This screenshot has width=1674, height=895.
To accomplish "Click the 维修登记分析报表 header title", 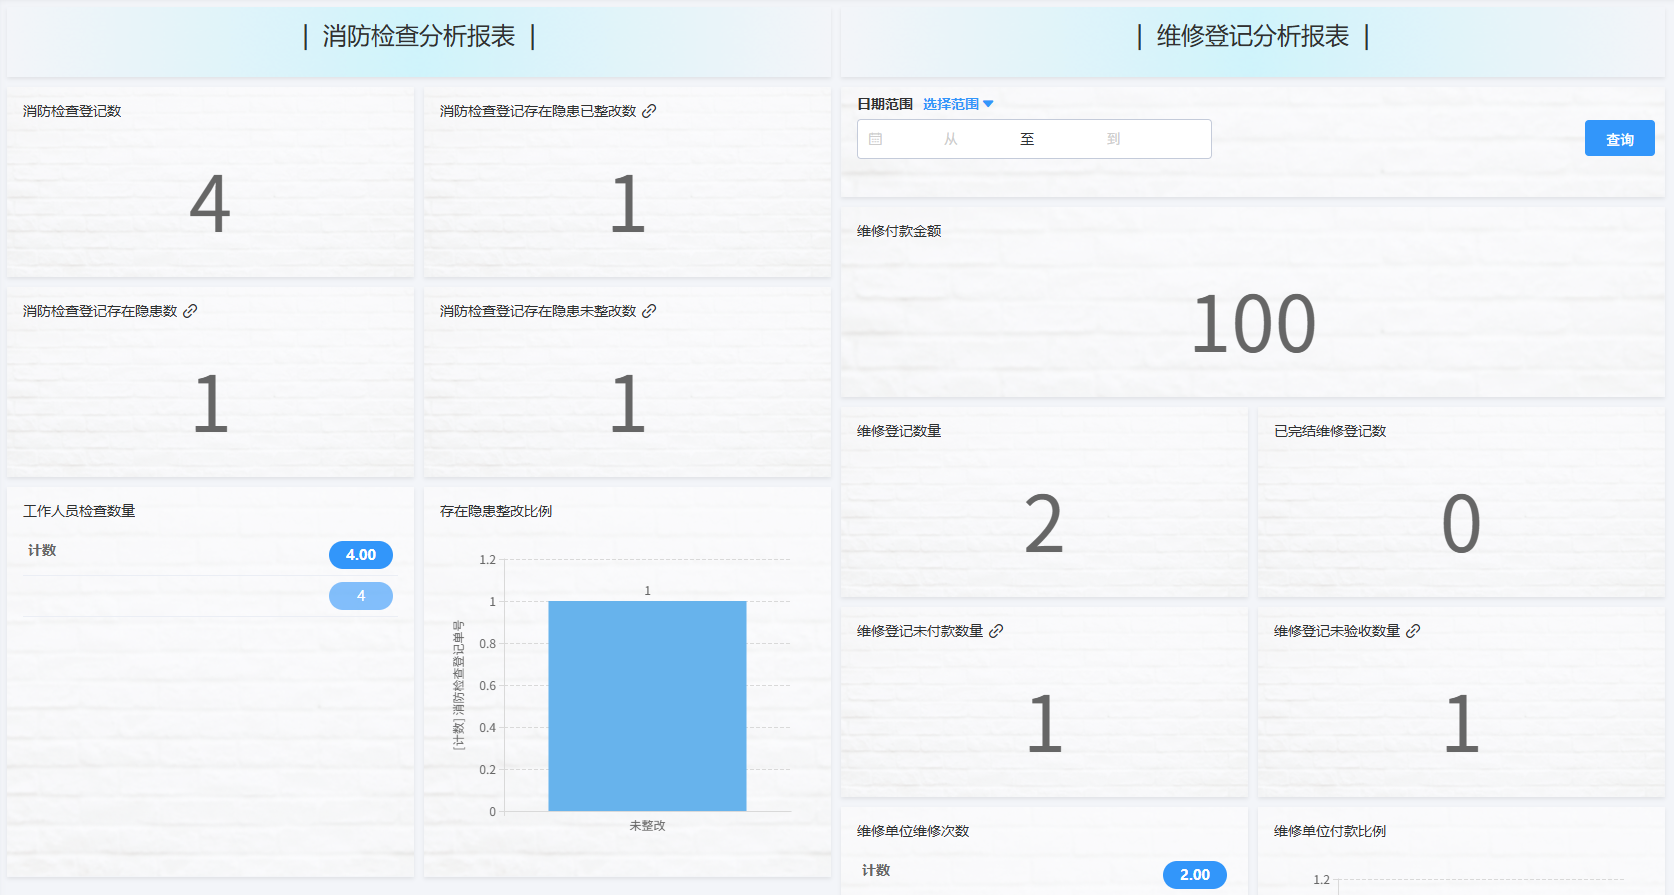I will click(1252, 37).
